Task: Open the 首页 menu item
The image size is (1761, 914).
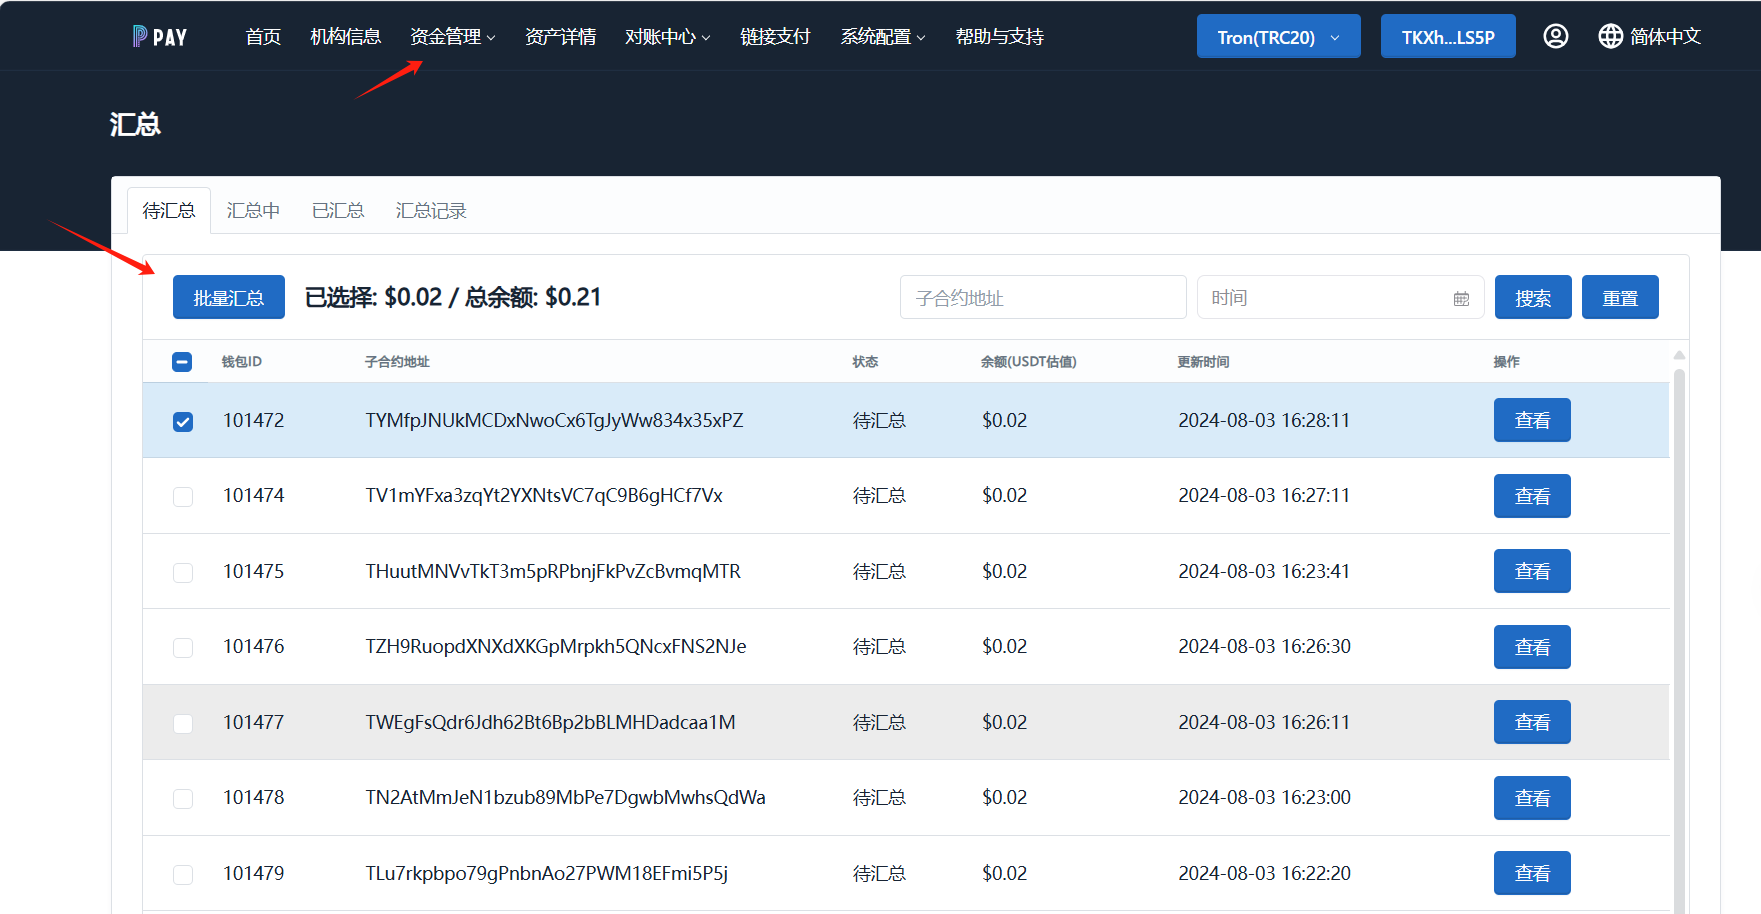Action: click(263, 37)
